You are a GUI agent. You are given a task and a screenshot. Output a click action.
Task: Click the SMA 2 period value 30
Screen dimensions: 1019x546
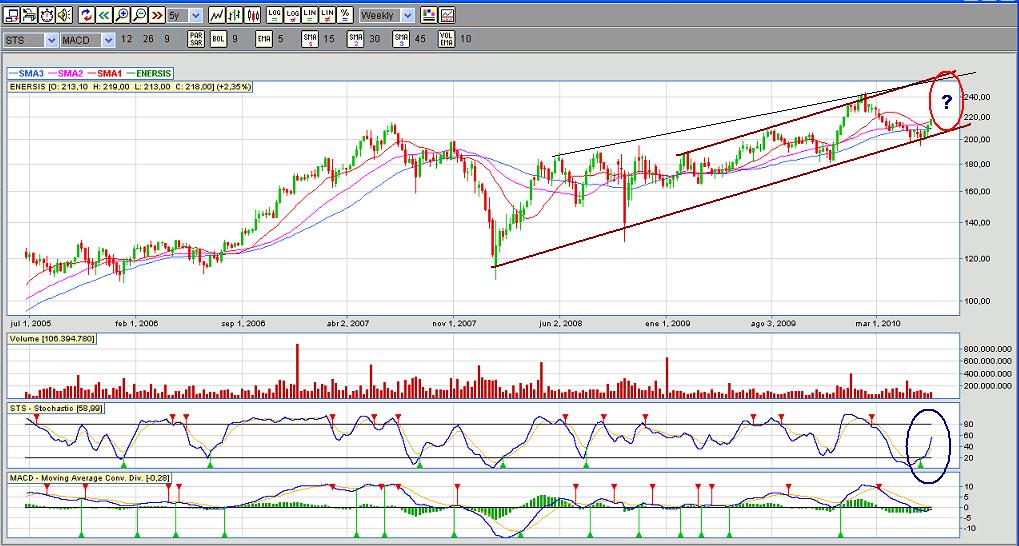point(374,39)
